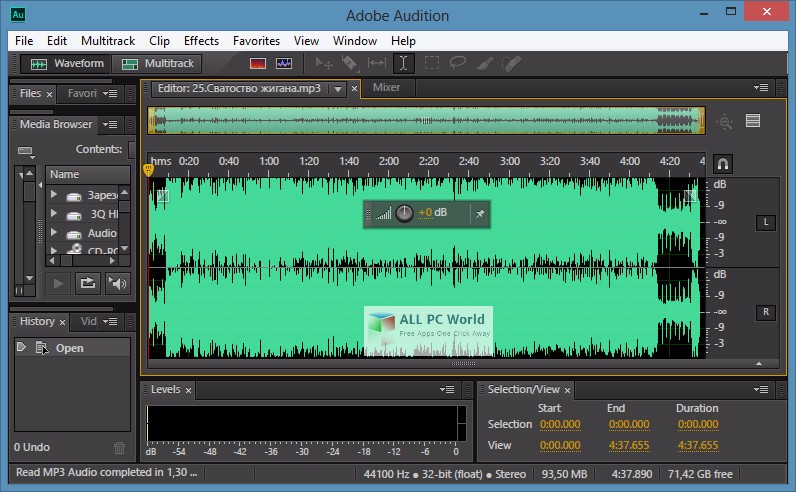
Task: Switch to the Video tab
Action: pyautogui.click(x=88, y=321)
